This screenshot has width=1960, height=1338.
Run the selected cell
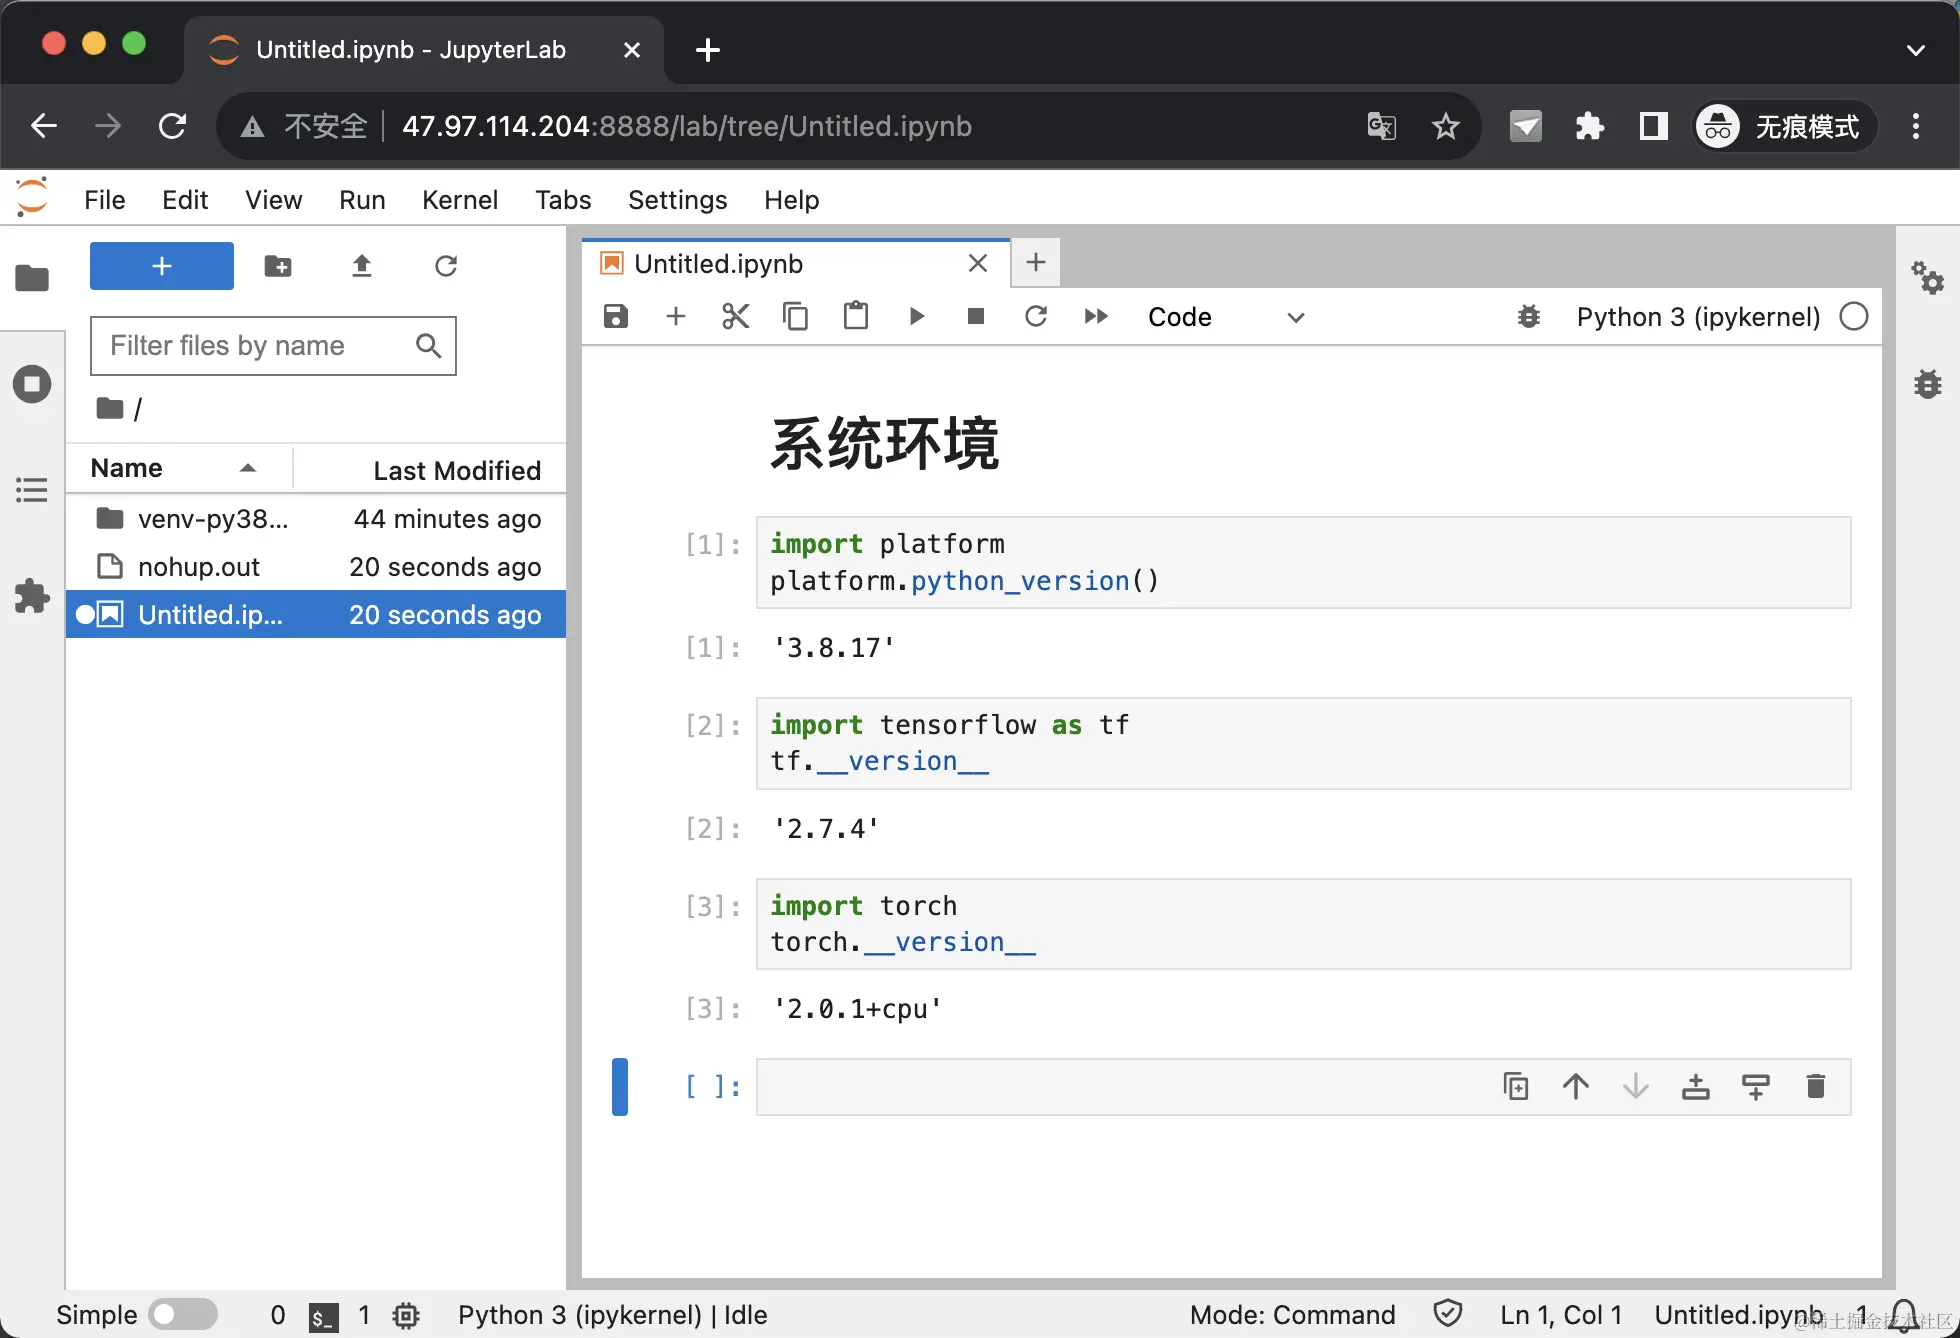916,317
